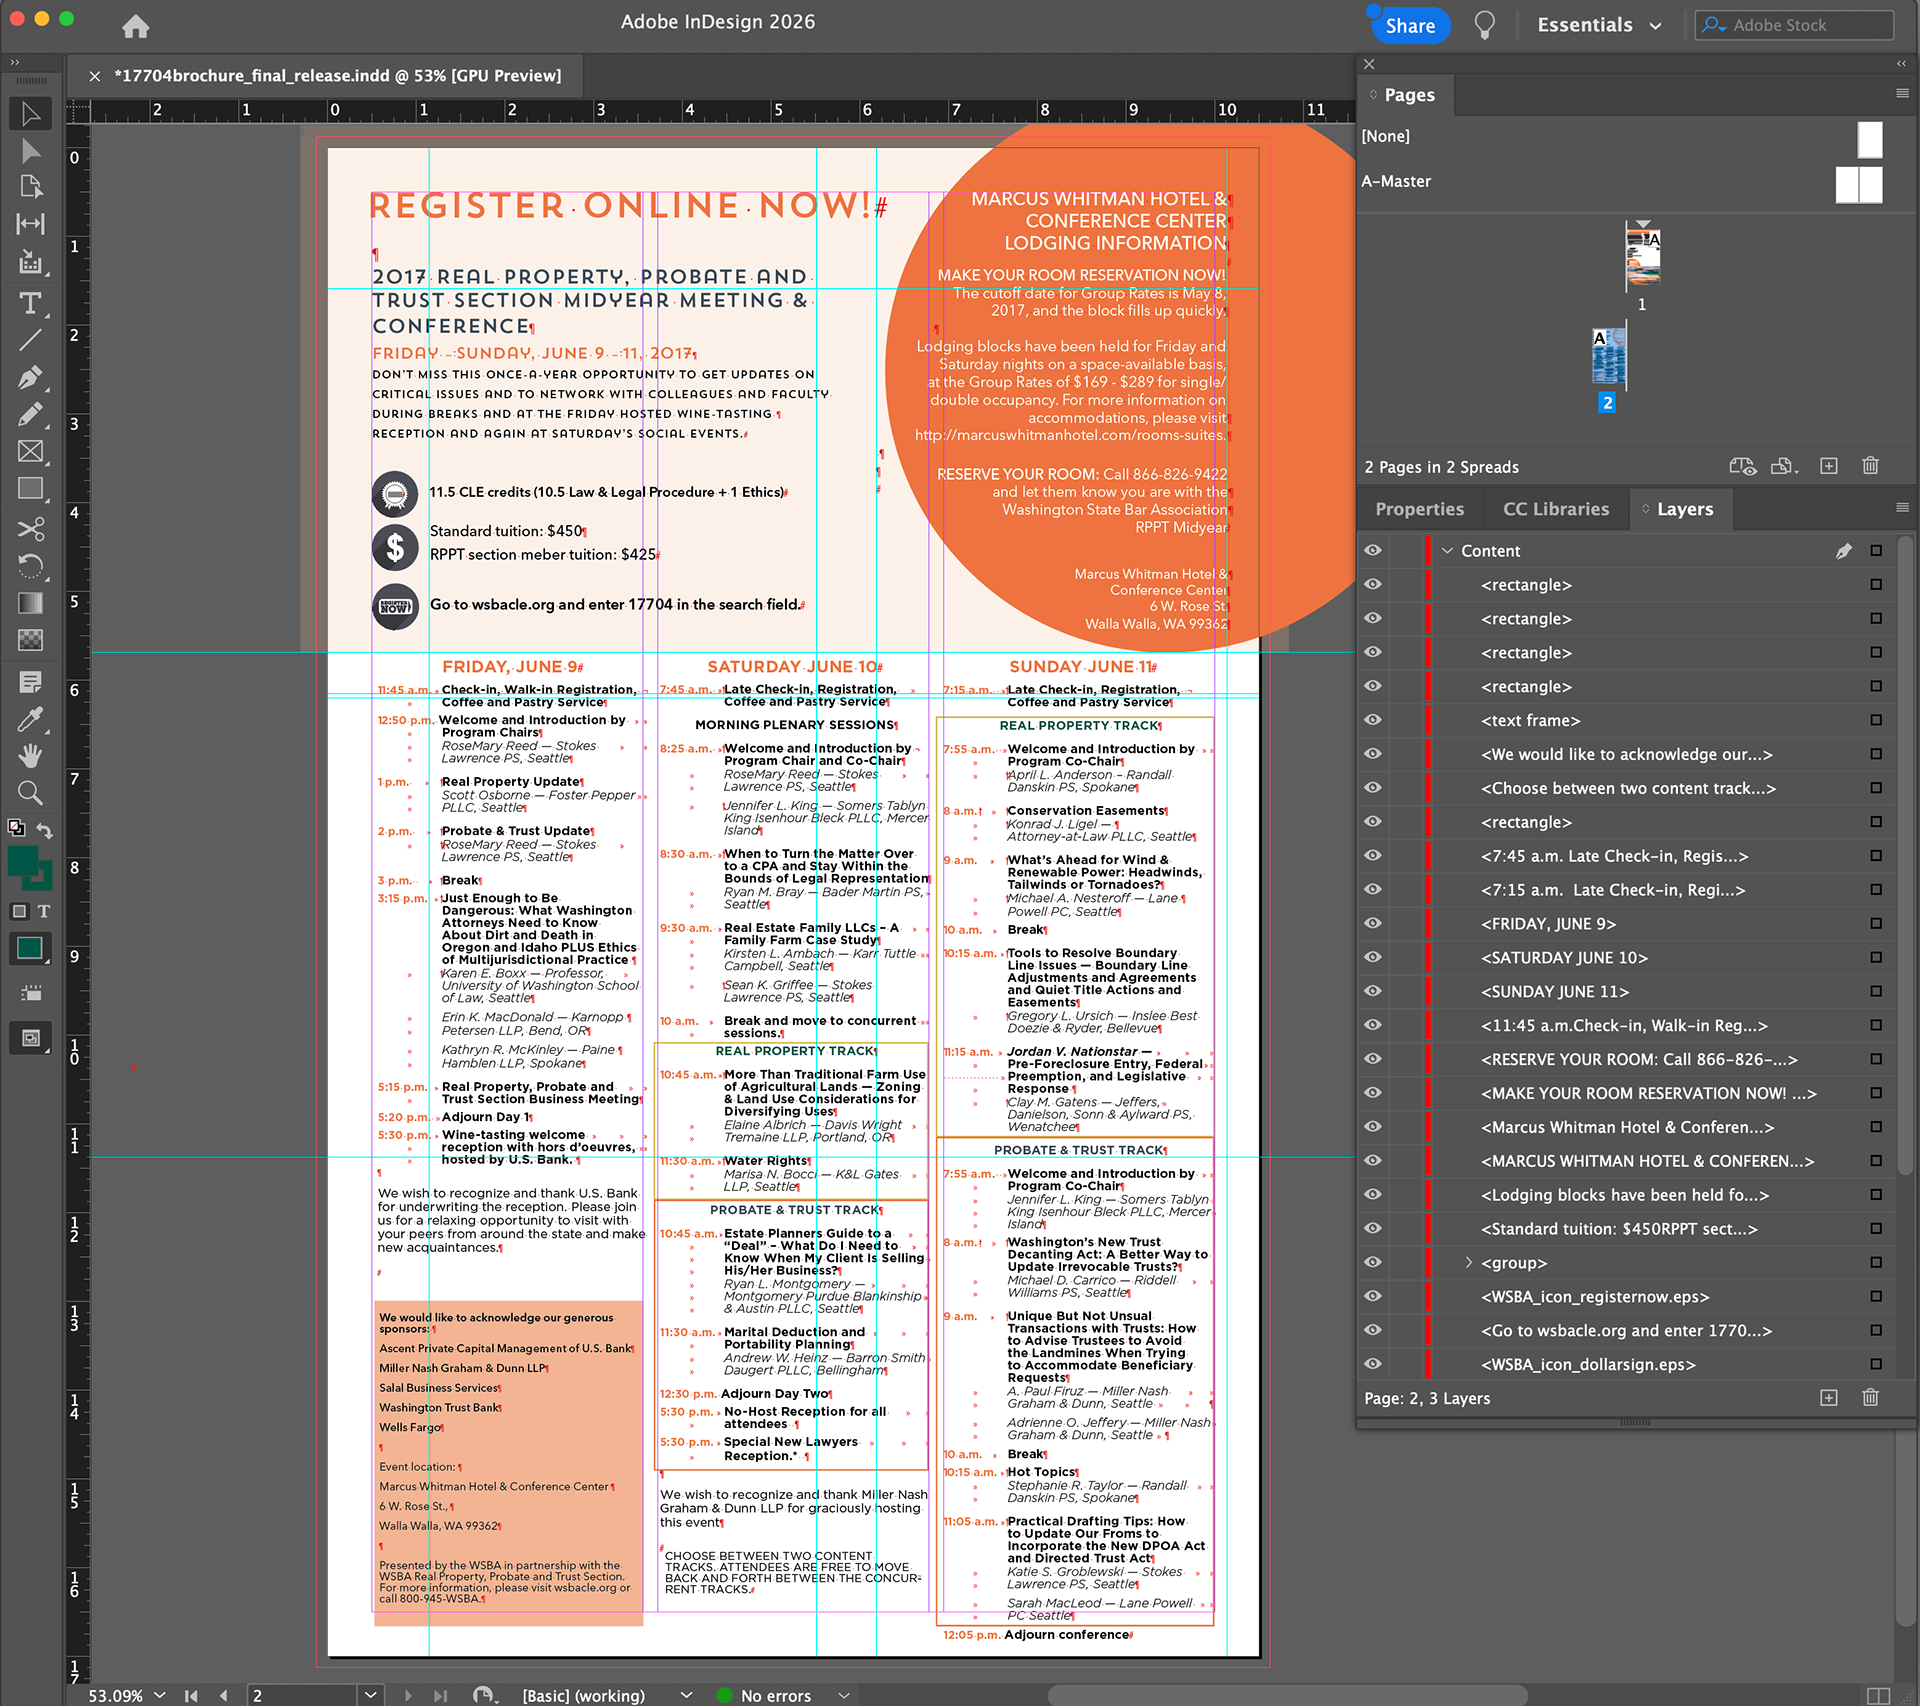The width and height of the screenshot is (1920, 1706).
Task: Select the Eyedropper tool
Action: tap(30, 719)
